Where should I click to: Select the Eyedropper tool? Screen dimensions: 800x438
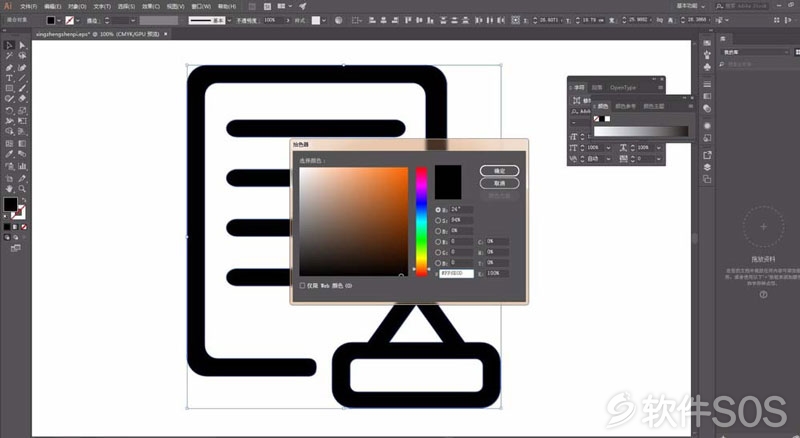click(x=9, y=154)
